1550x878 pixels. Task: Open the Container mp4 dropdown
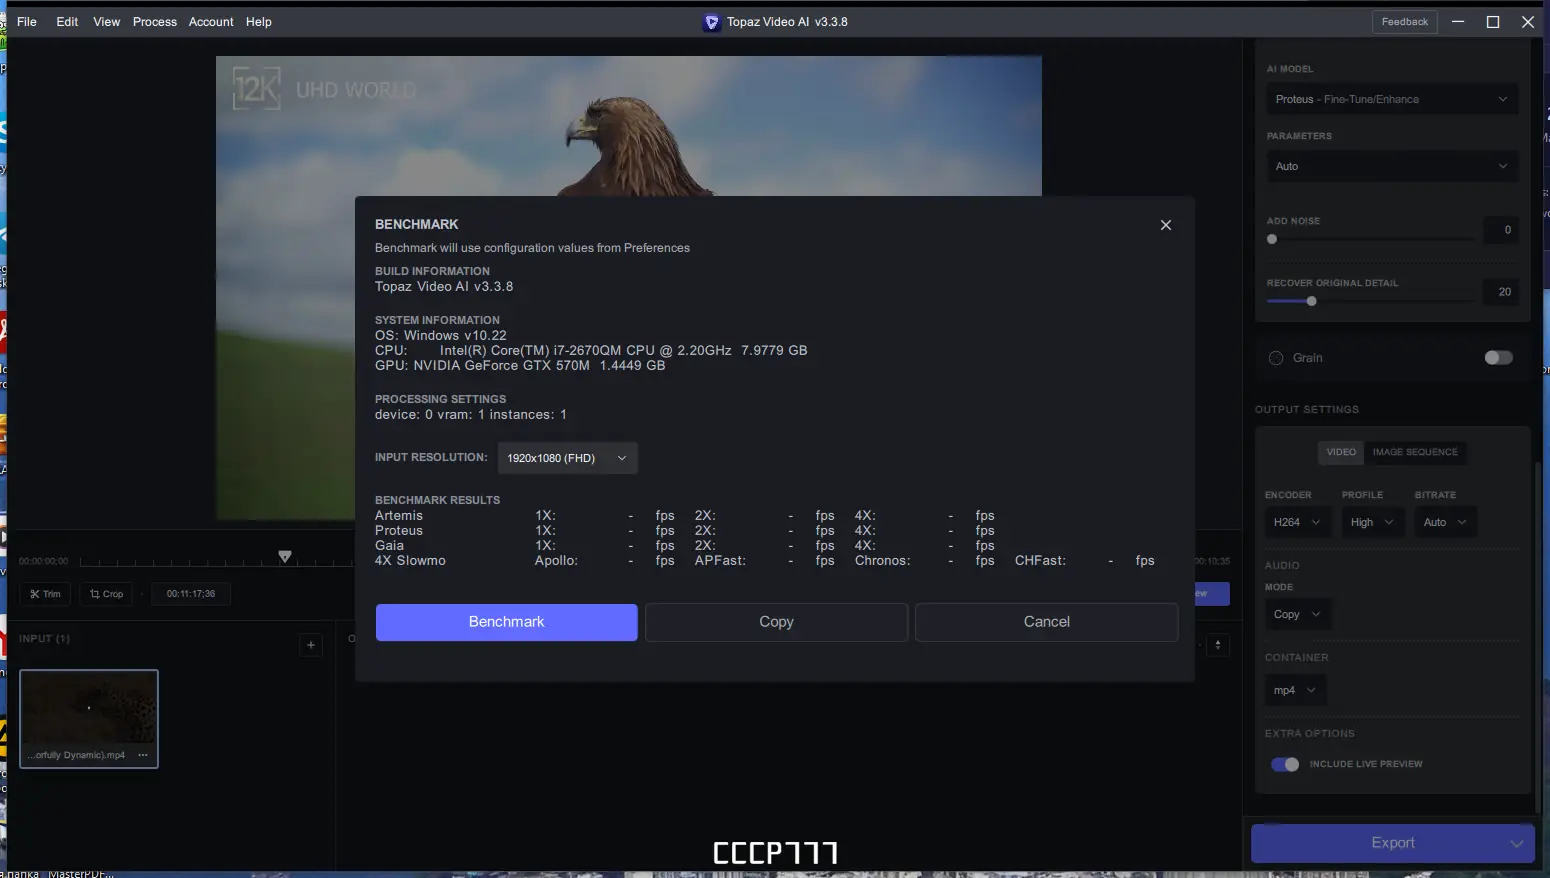tap(1295, 690)
